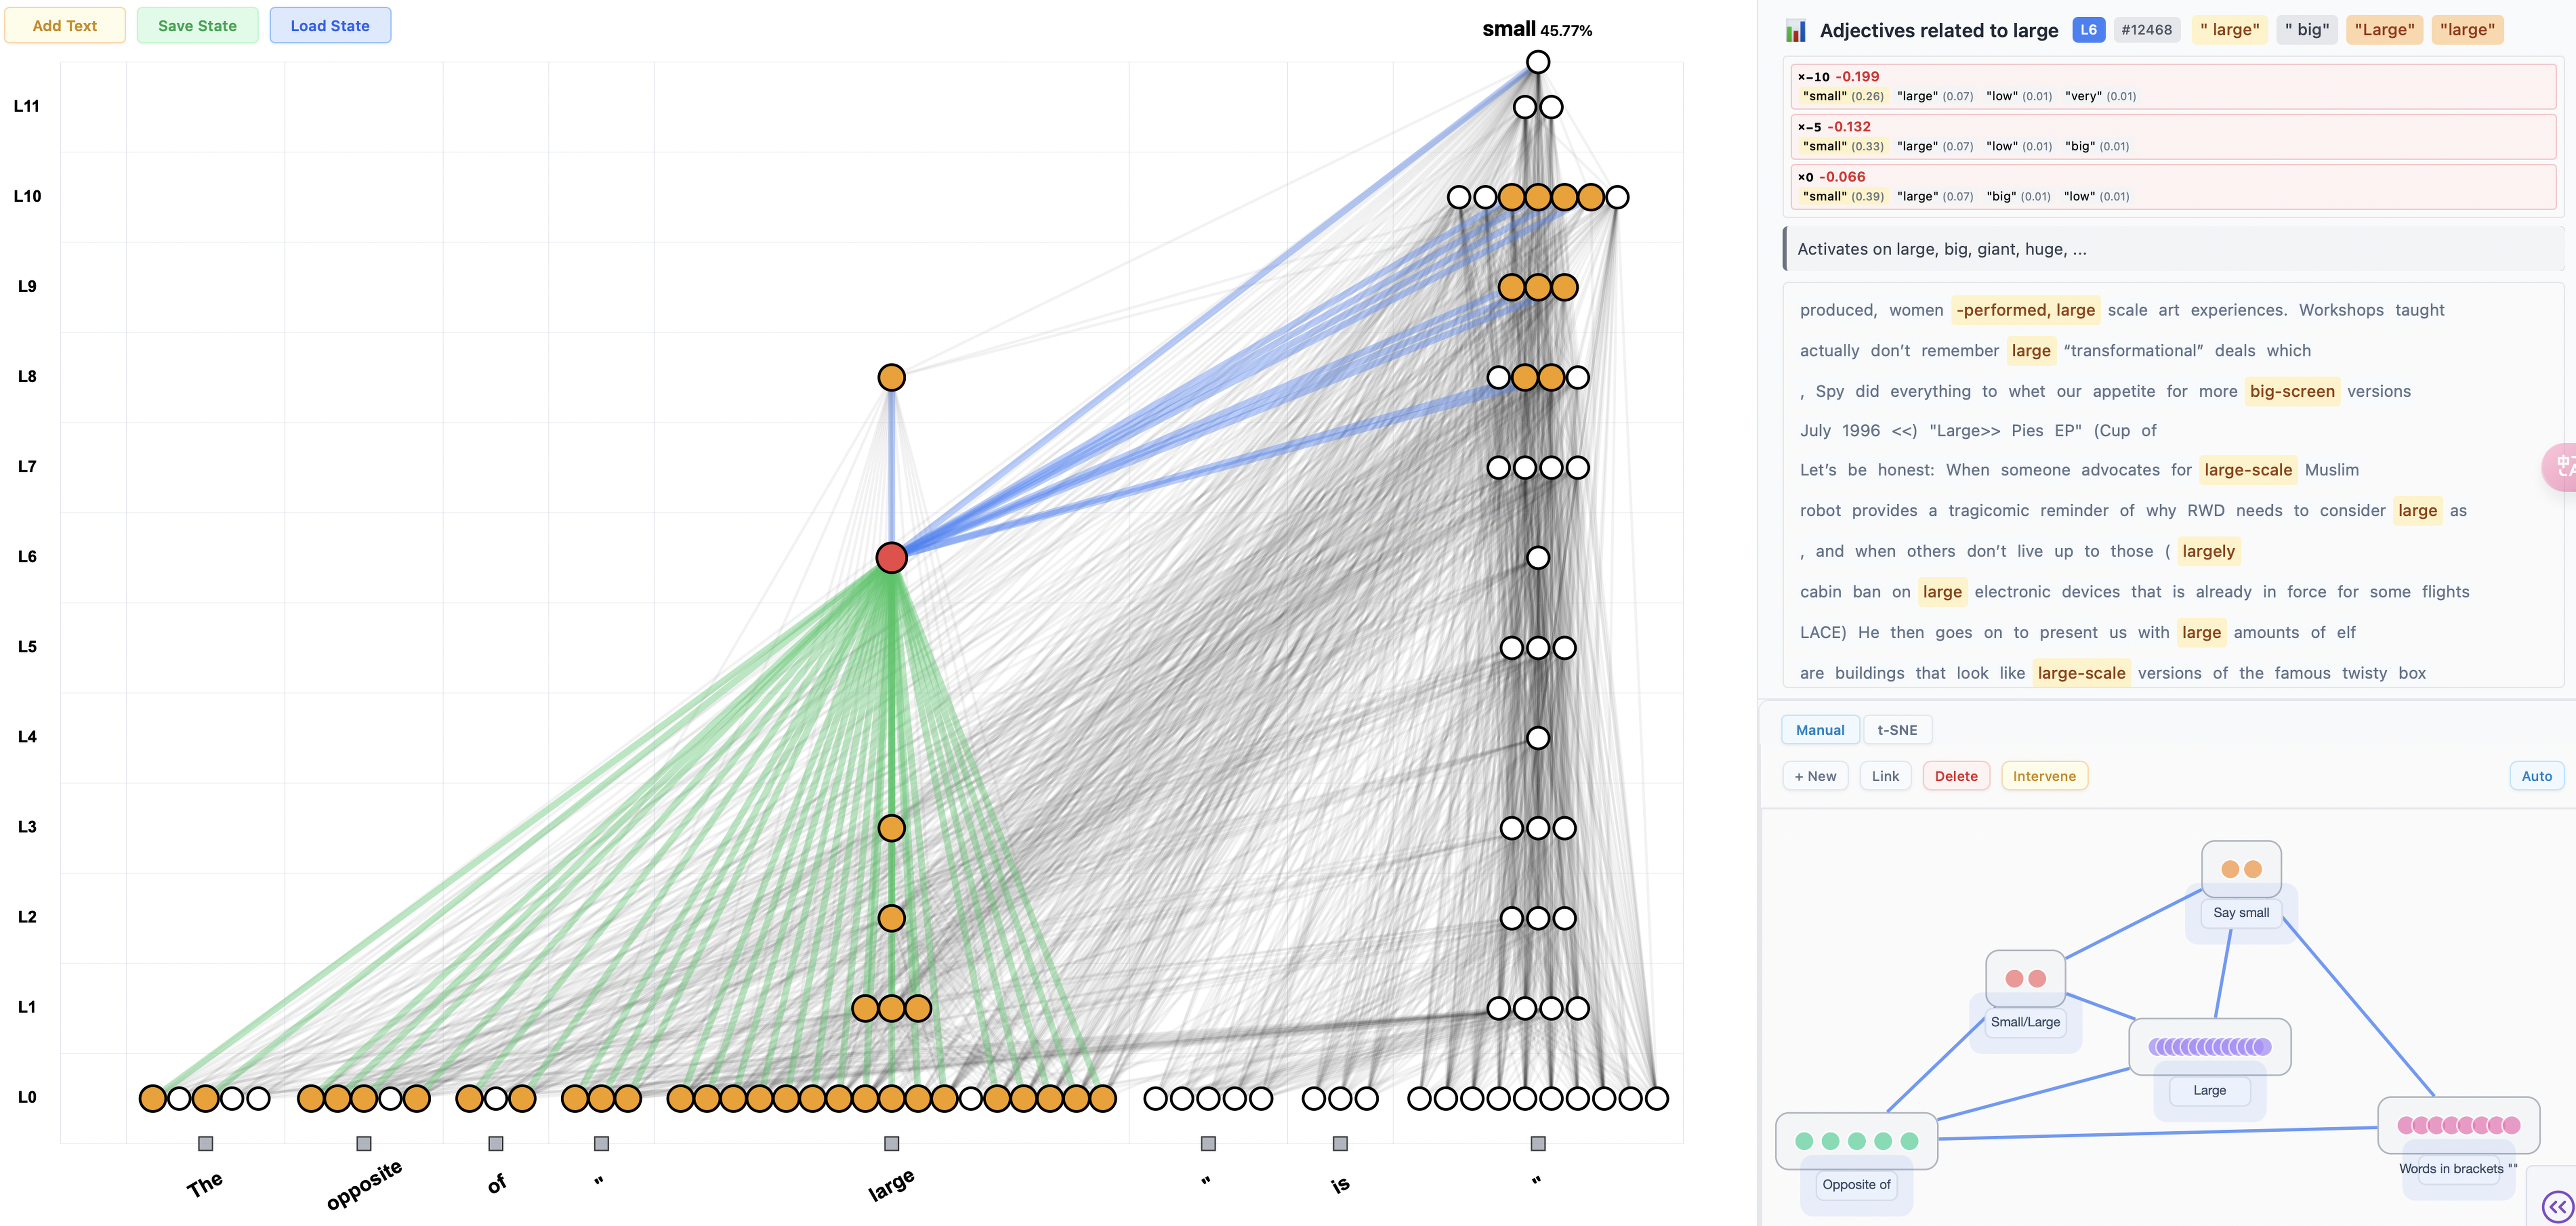Screen dimensions: 2576x1226
Task: Click the gray square marker above of
Action: [x=496, y=1143]
